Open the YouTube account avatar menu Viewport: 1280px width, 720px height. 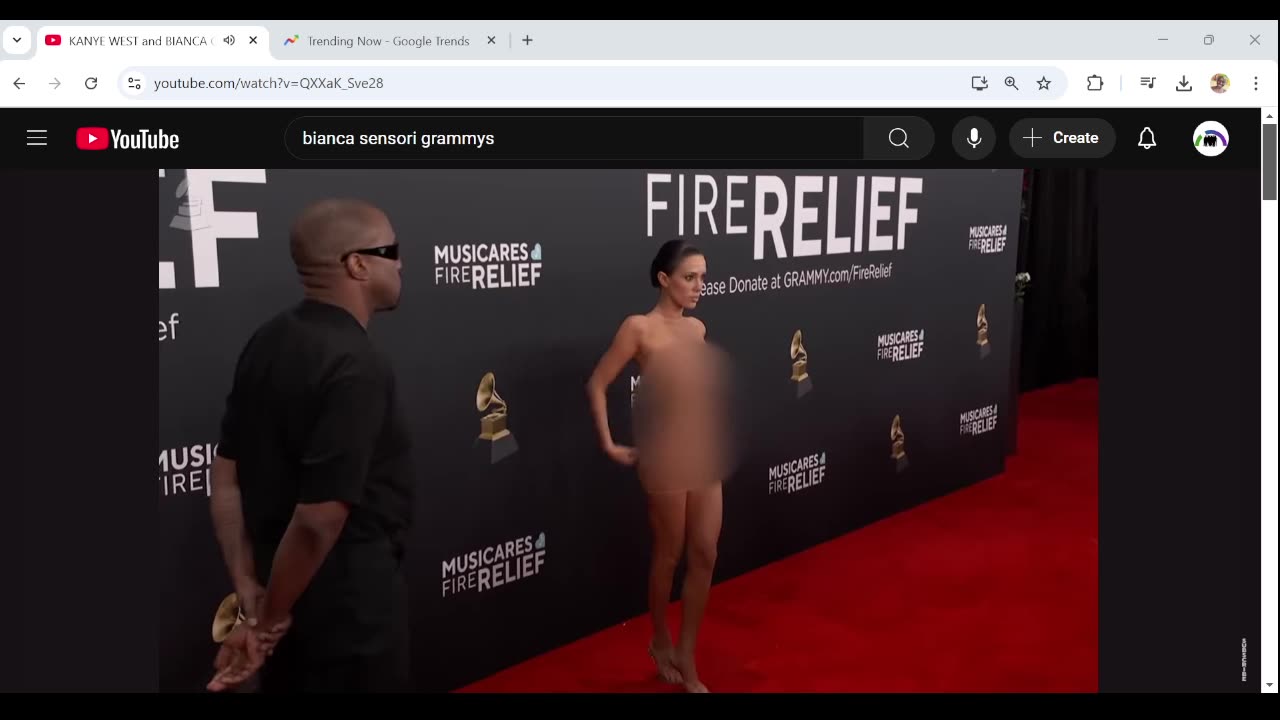click(1211, 138)
